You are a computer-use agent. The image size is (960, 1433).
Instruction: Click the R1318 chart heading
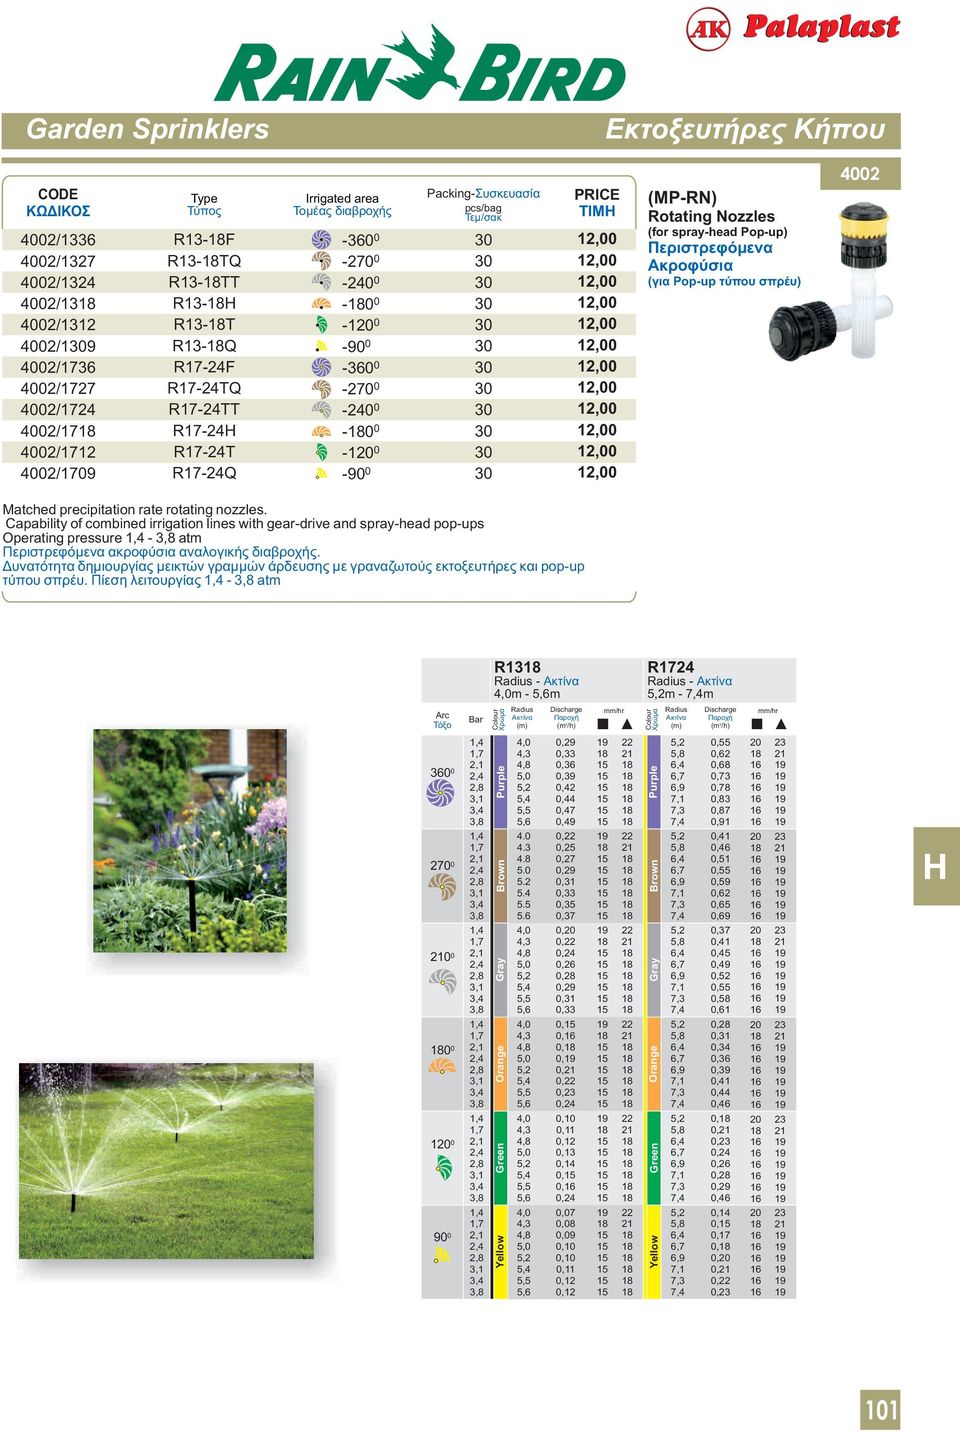click(x=517, y=667)
